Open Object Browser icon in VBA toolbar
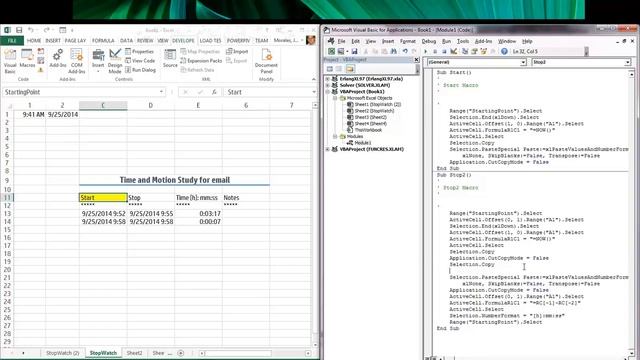Image resolution: width=640 pixels, height=360 pixels. coord(484,51)
